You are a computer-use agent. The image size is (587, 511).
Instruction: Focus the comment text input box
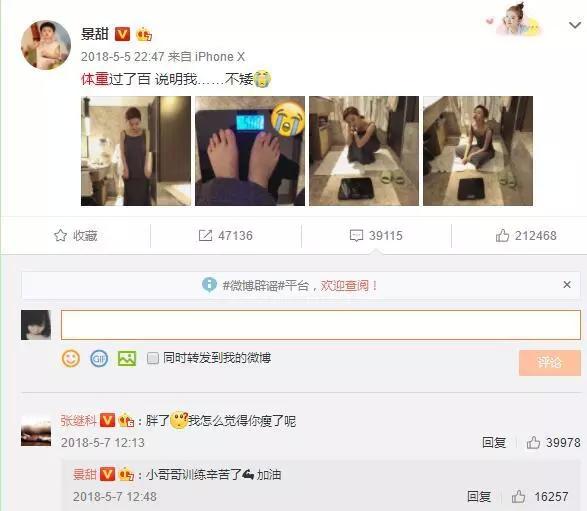[321, 325]
